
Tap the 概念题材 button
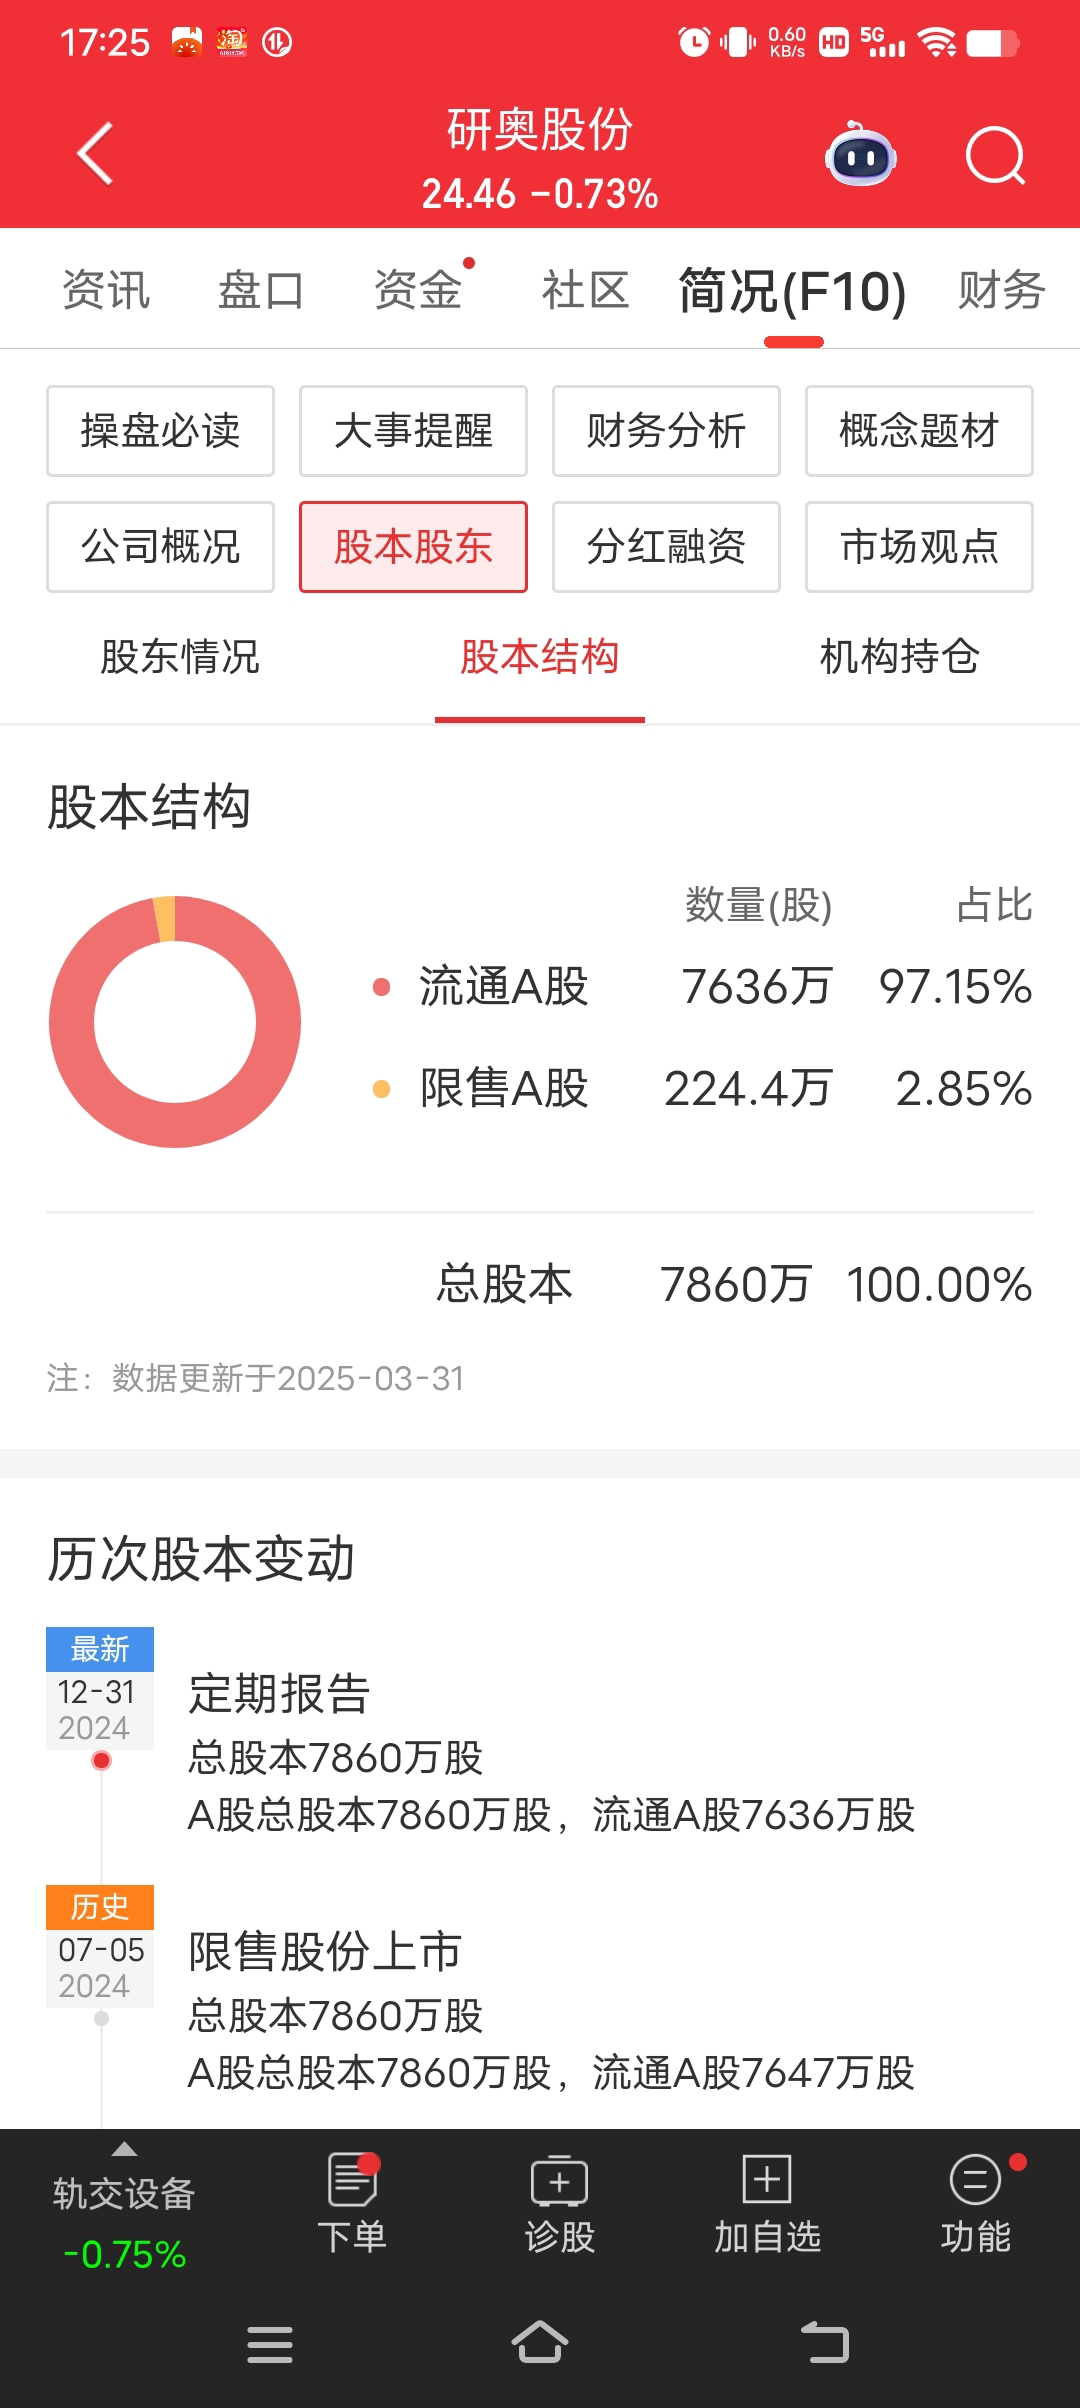[x=919, y=431]
